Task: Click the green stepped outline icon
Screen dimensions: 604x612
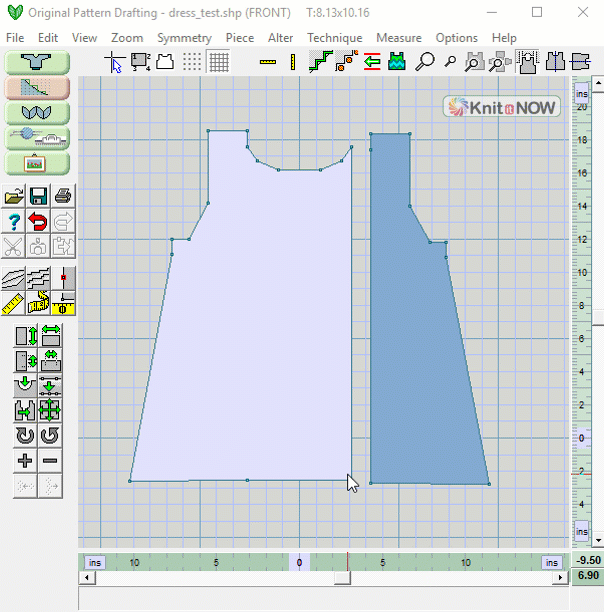Action: point(320,62)
